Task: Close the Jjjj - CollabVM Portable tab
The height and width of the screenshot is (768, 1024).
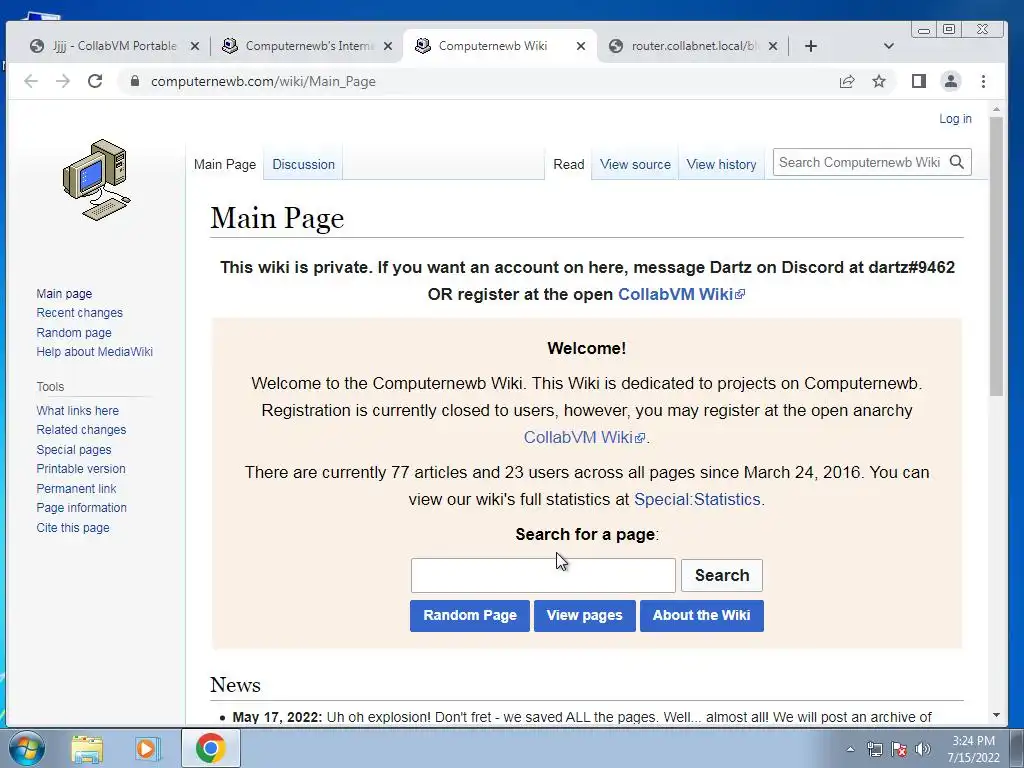Action: [x=195, y=46]
